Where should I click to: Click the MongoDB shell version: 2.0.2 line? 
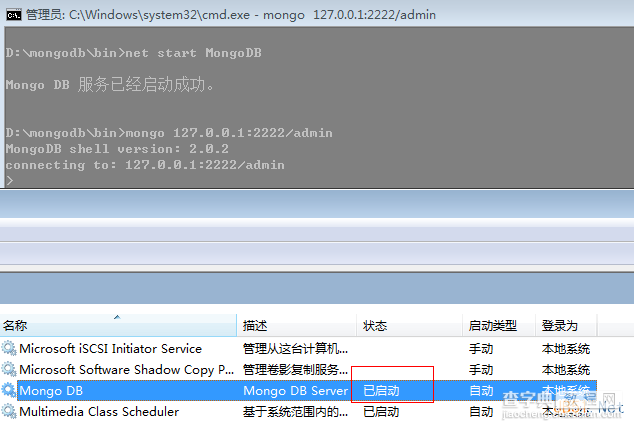coord(117,149)
